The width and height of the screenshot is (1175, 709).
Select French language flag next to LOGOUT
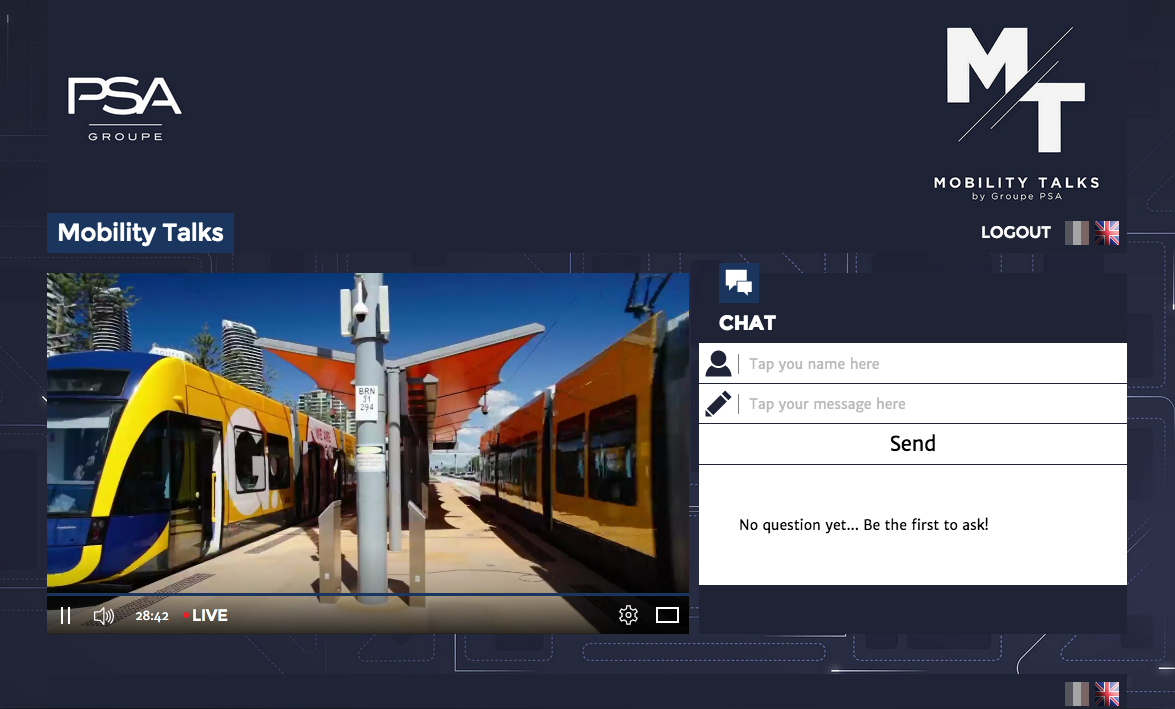(1077, 232)
